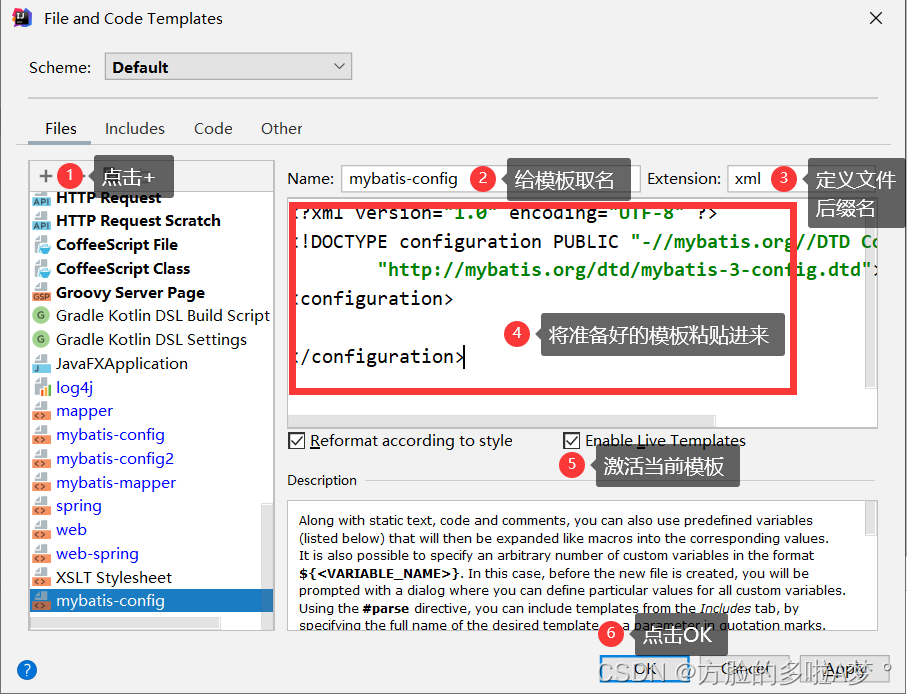
Task: Click the OK button
Action: pyautogui.click(x=644, y=669)
